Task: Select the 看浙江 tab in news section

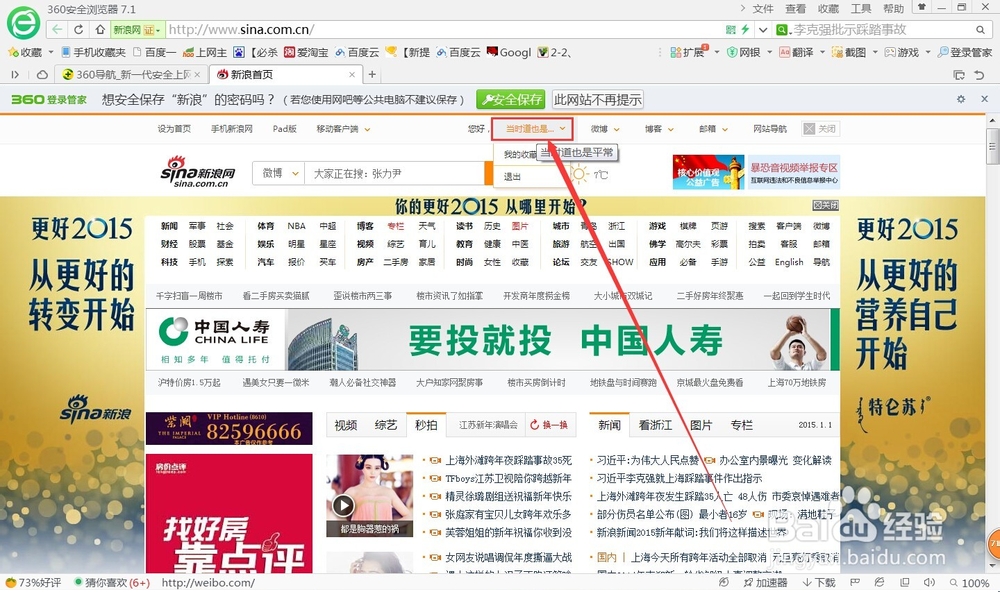Action: click(x=655, y=425)
